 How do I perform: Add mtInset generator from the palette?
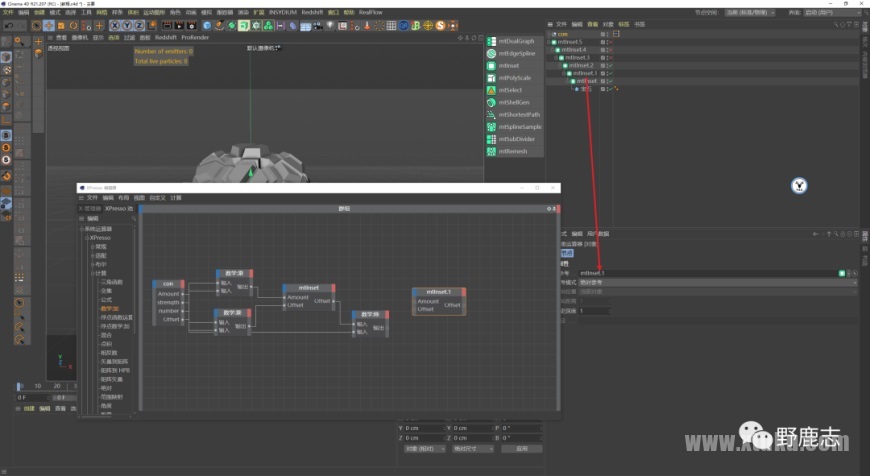pos(515,65)
